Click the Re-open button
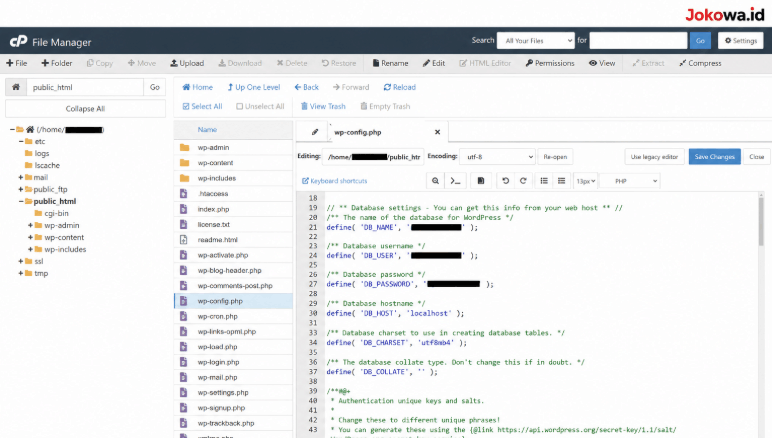 555,156
